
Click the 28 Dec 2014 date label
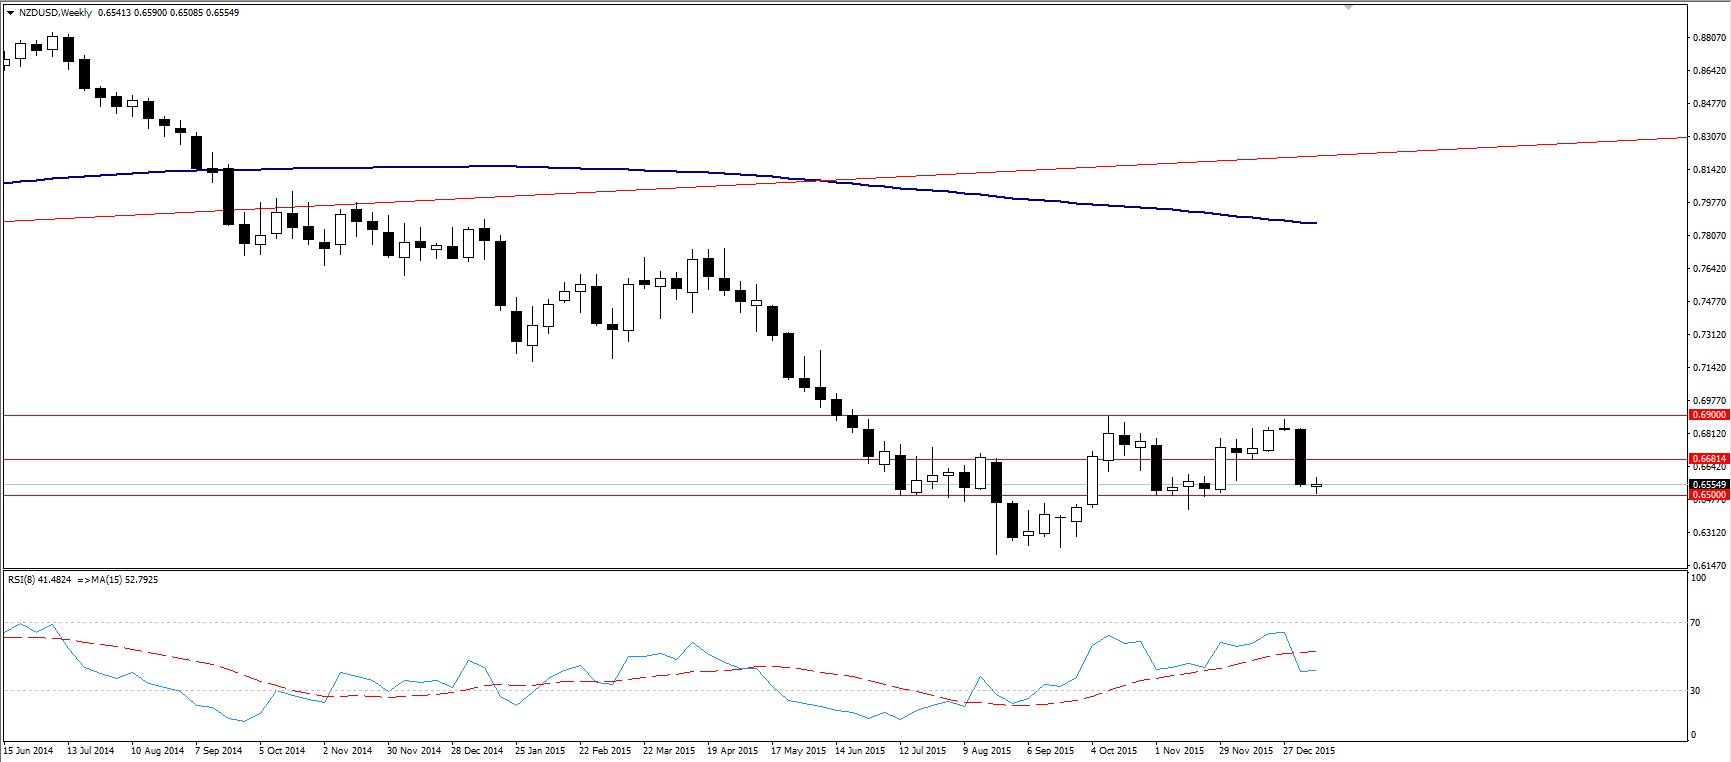tap(476, 750)
